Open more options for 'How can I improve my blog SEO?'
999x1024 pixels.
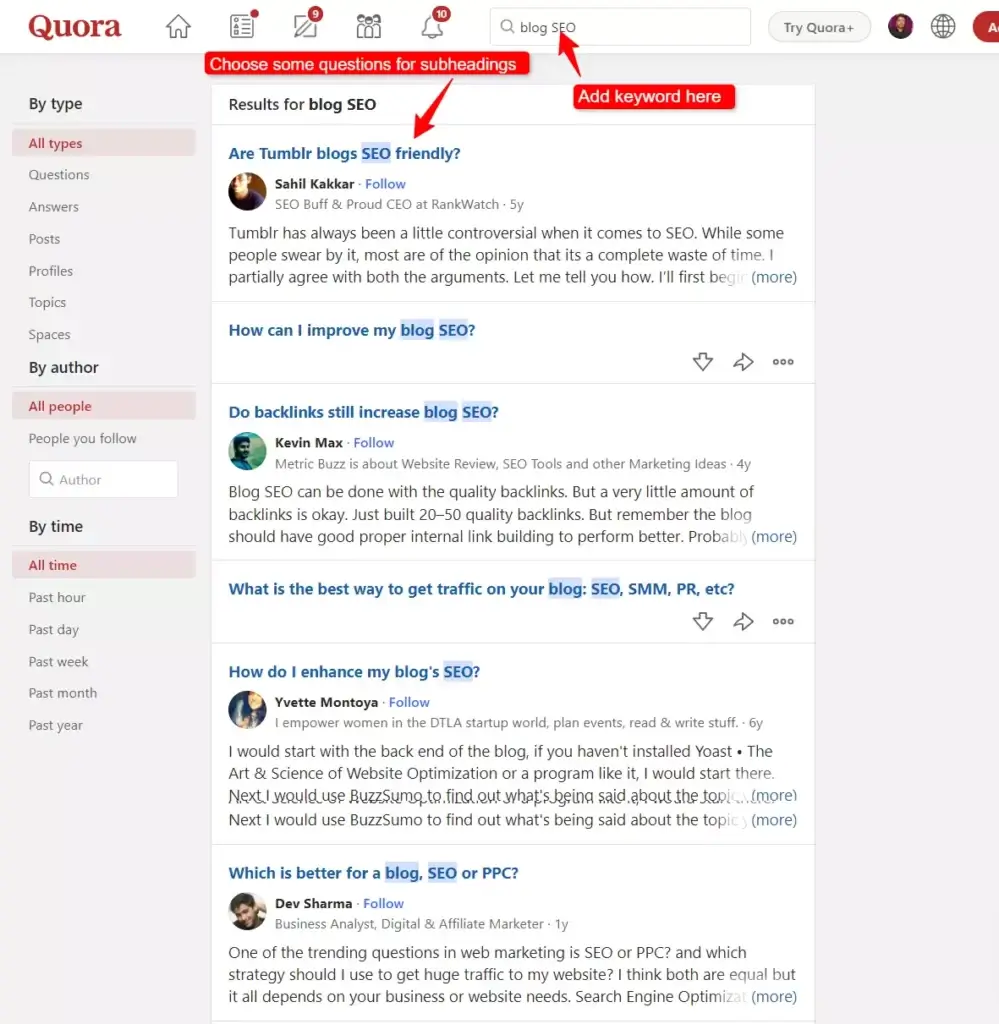coord(783,362)
